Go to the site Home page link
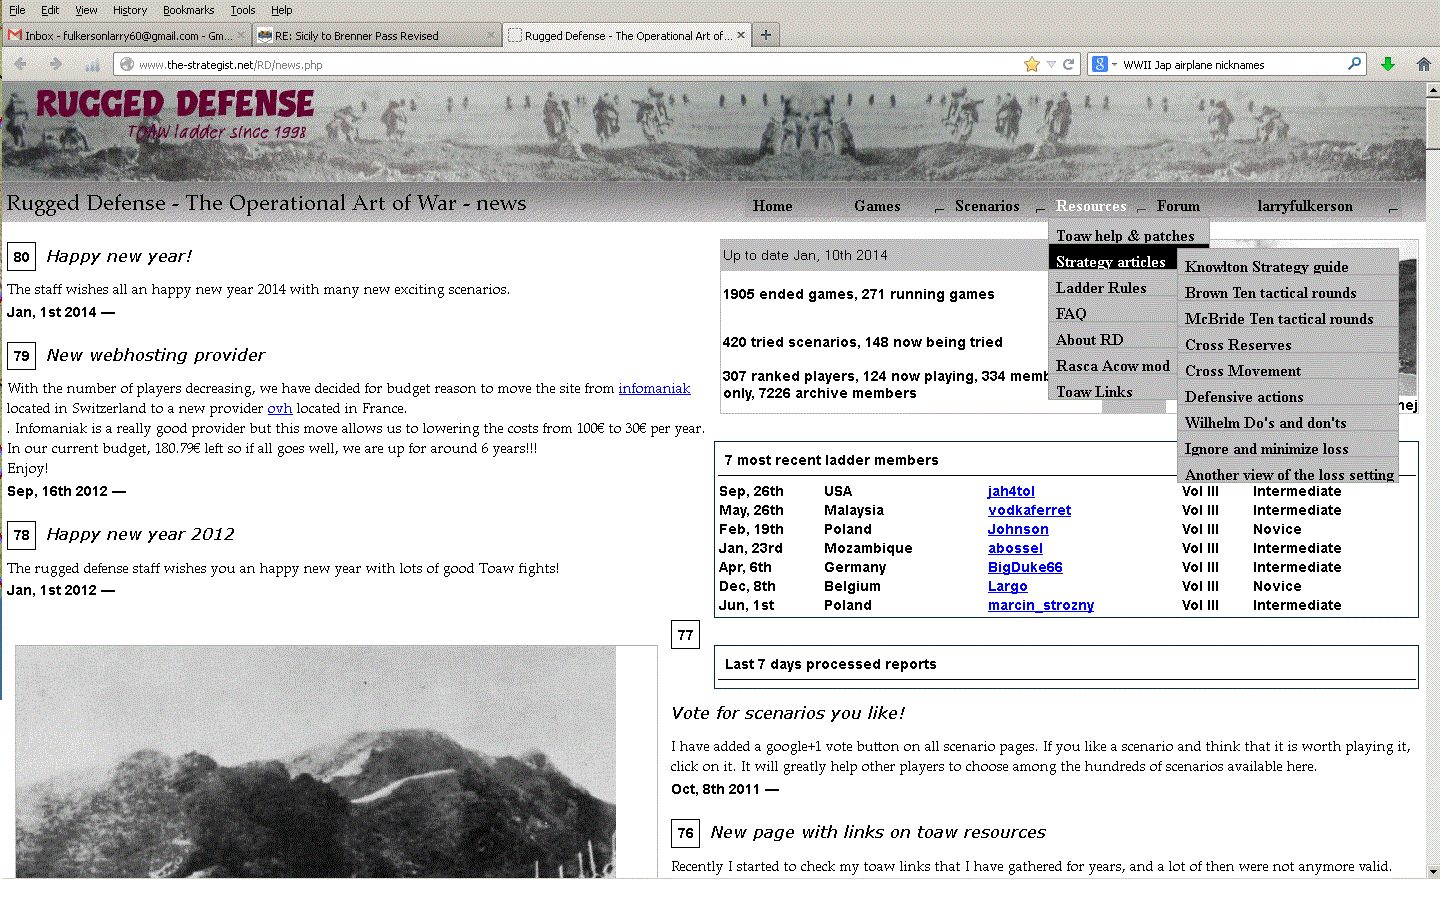Viewport: 1440px width, 900px height. click(x=773, y=206)
